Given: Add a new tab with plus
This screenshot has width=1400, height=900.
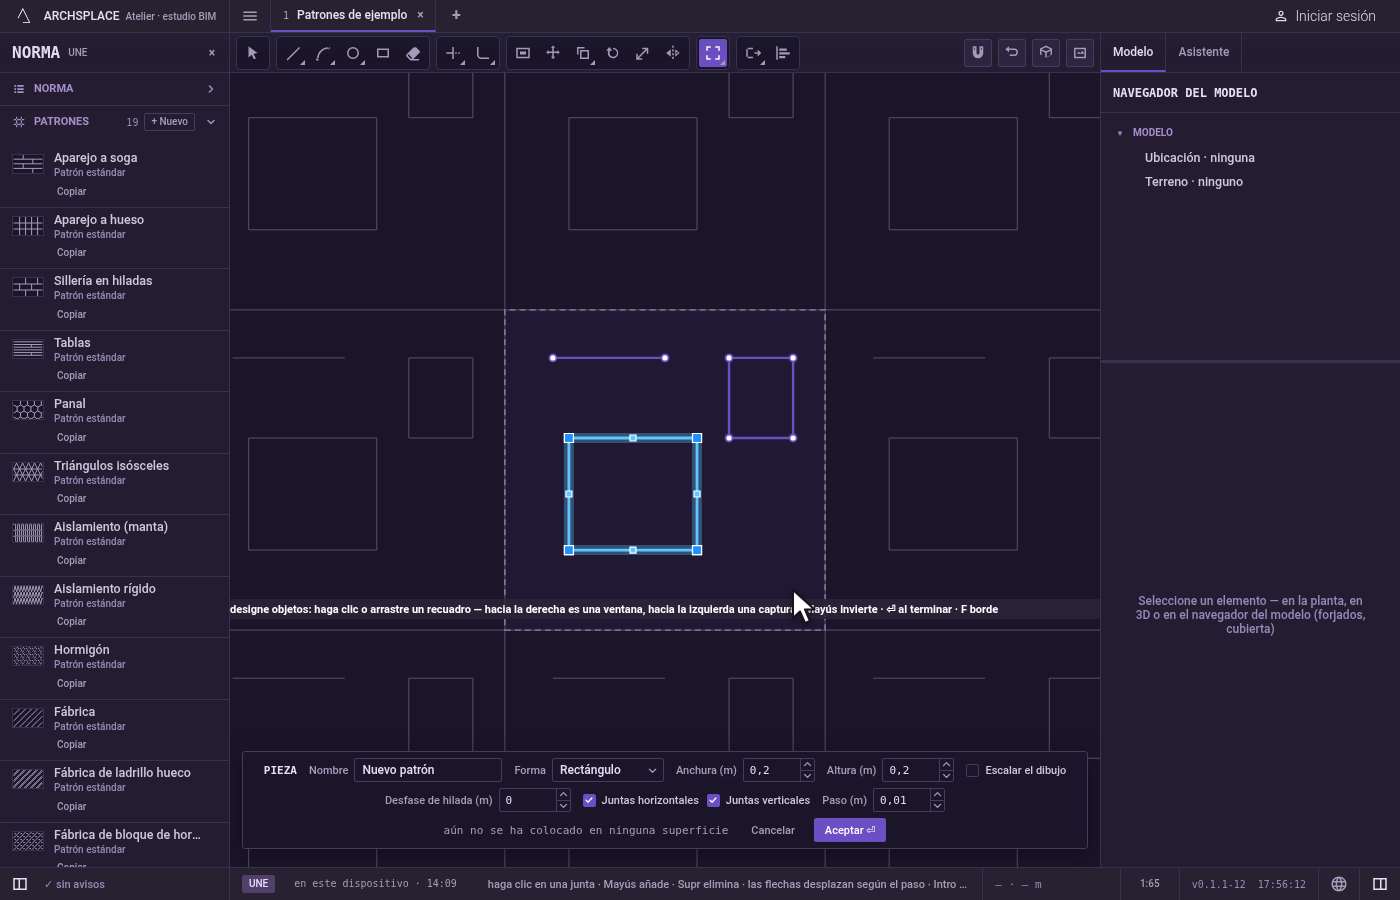Looking at the screenshot, I should 456,15.
